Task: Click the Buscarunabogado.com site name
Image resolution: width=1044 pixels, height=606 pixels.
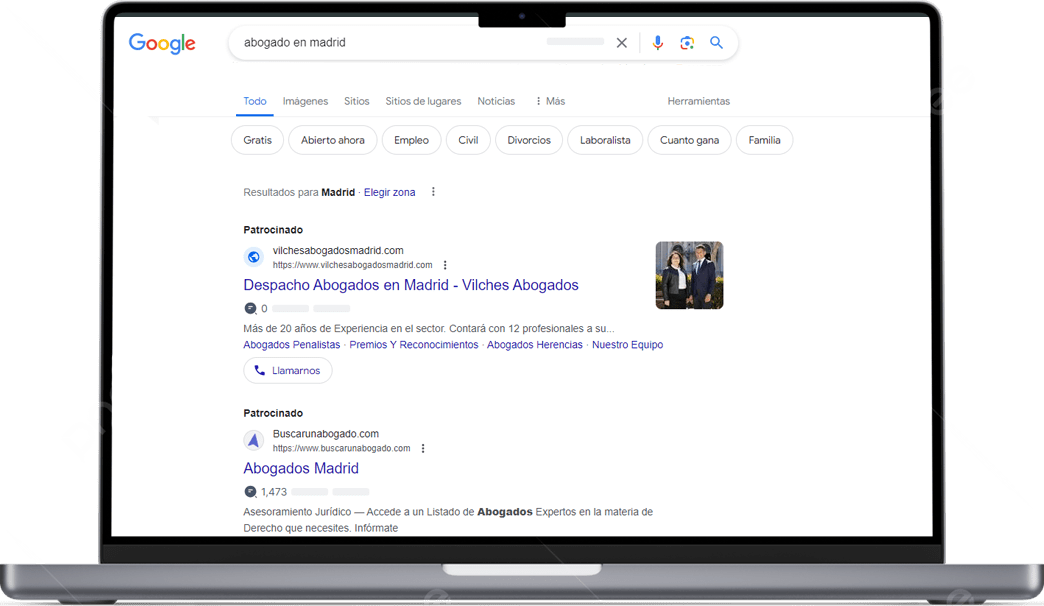Action: point(326,434)
